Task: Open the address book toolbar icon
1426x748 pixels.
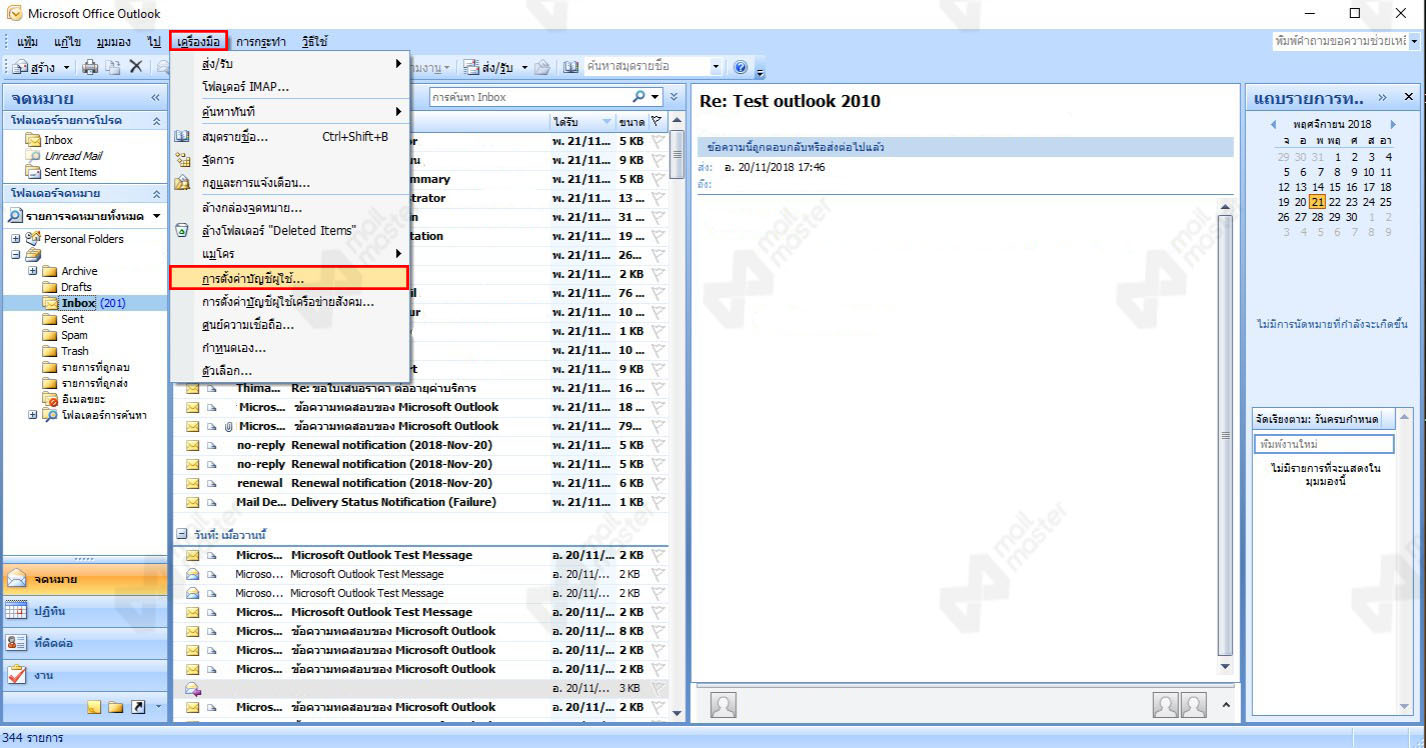Action: [570, 67]
